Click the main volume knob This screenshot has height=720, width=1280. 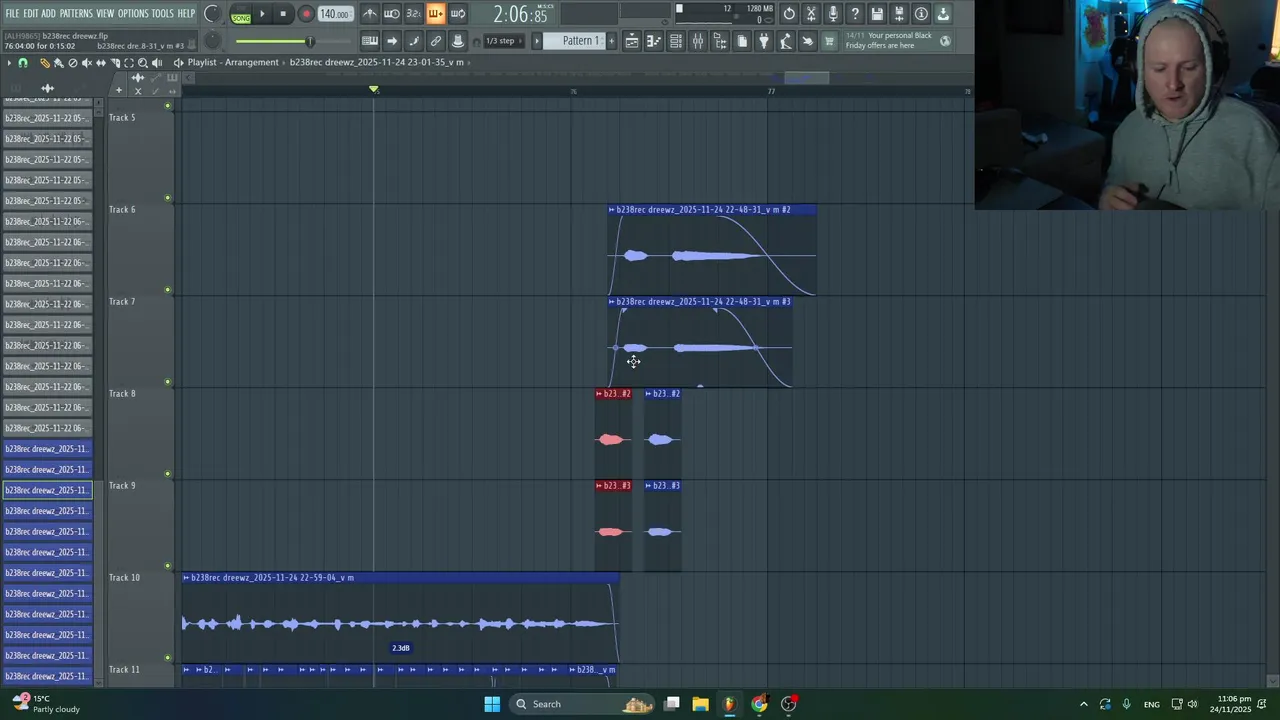pyautogui.click(x=212, y=14)
